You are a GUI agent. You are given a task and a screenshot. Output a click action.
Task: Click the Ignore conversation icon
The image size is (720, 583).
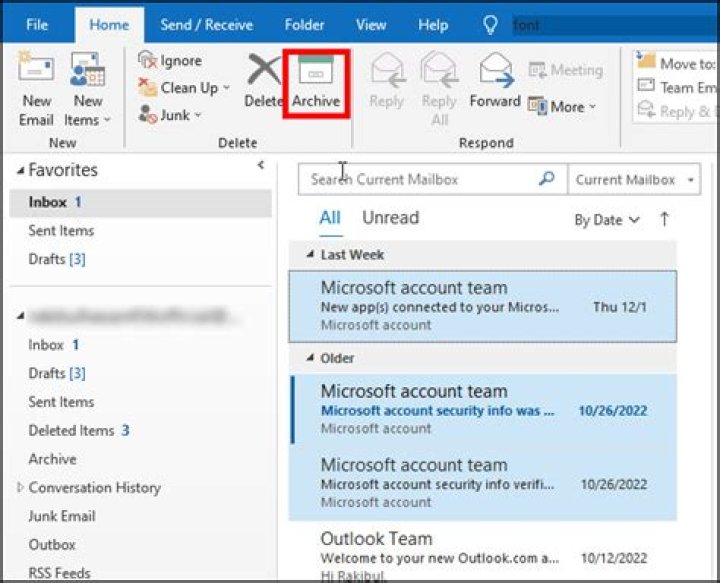pos(147,60)
